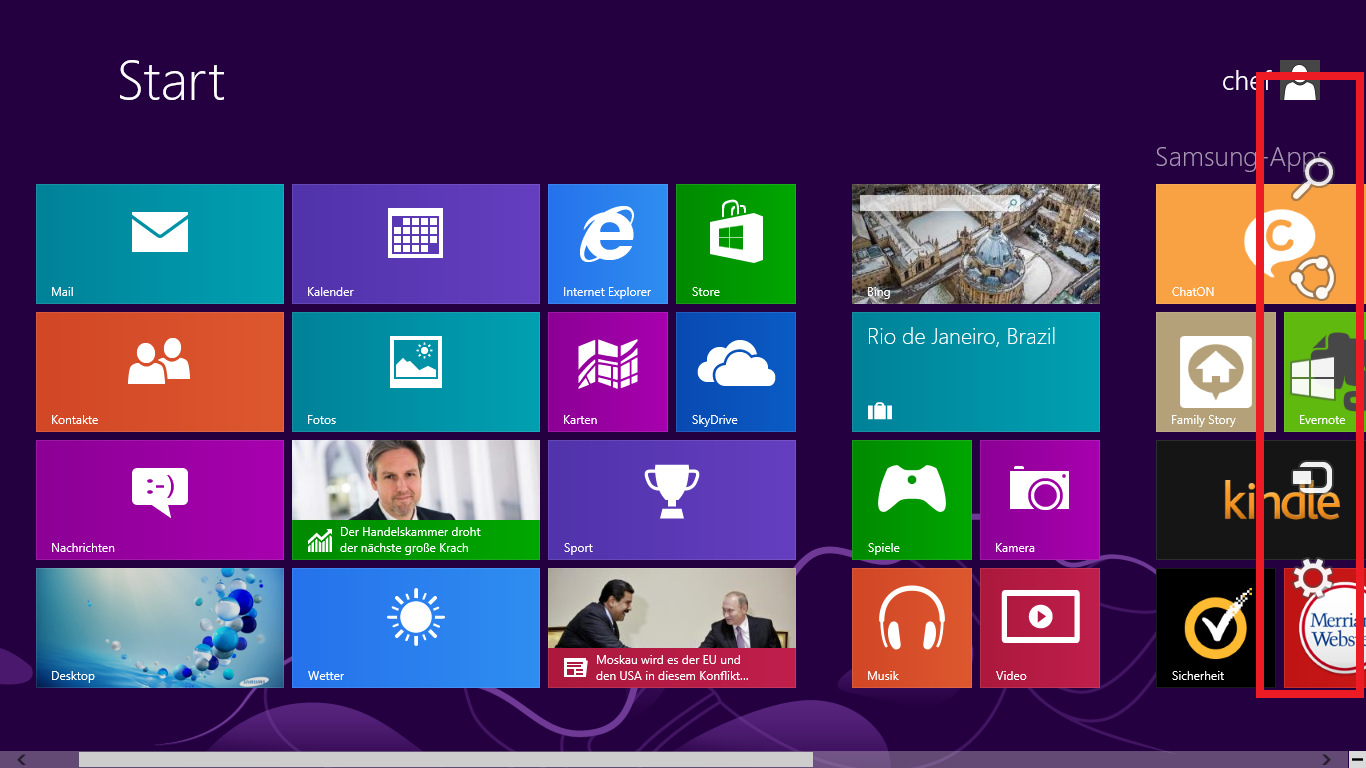Click the scrollbar right arrow

tap(1327, 760)
